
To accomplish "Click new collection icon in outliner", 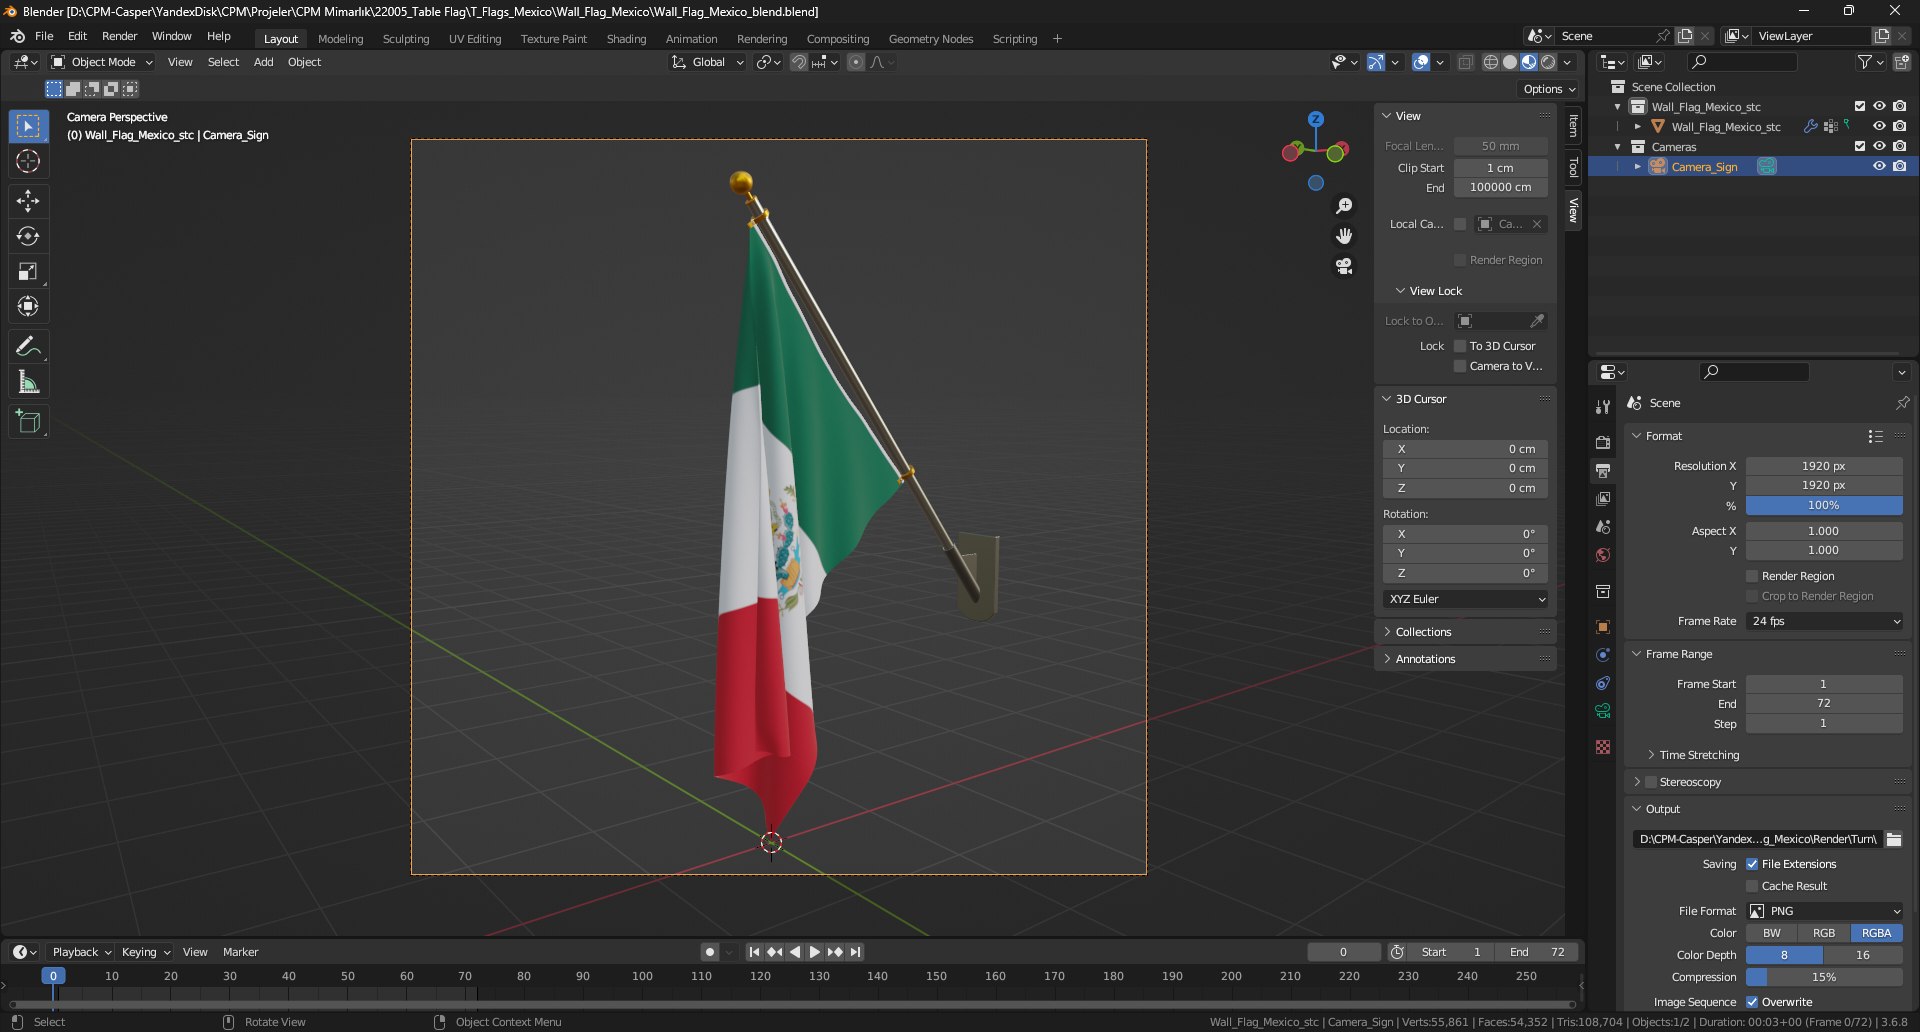I will tap(1901, 62).
